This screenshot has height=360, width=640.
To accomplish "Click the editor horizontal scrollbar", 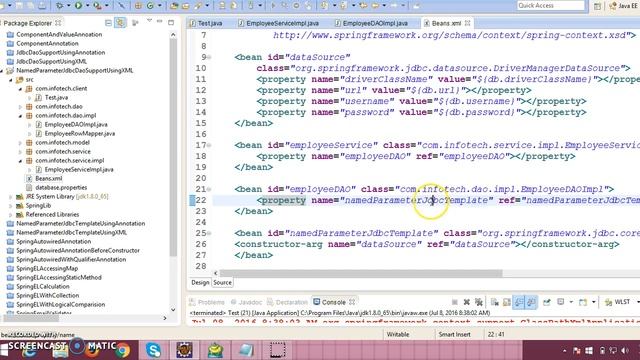I will (x=360, y=273).
